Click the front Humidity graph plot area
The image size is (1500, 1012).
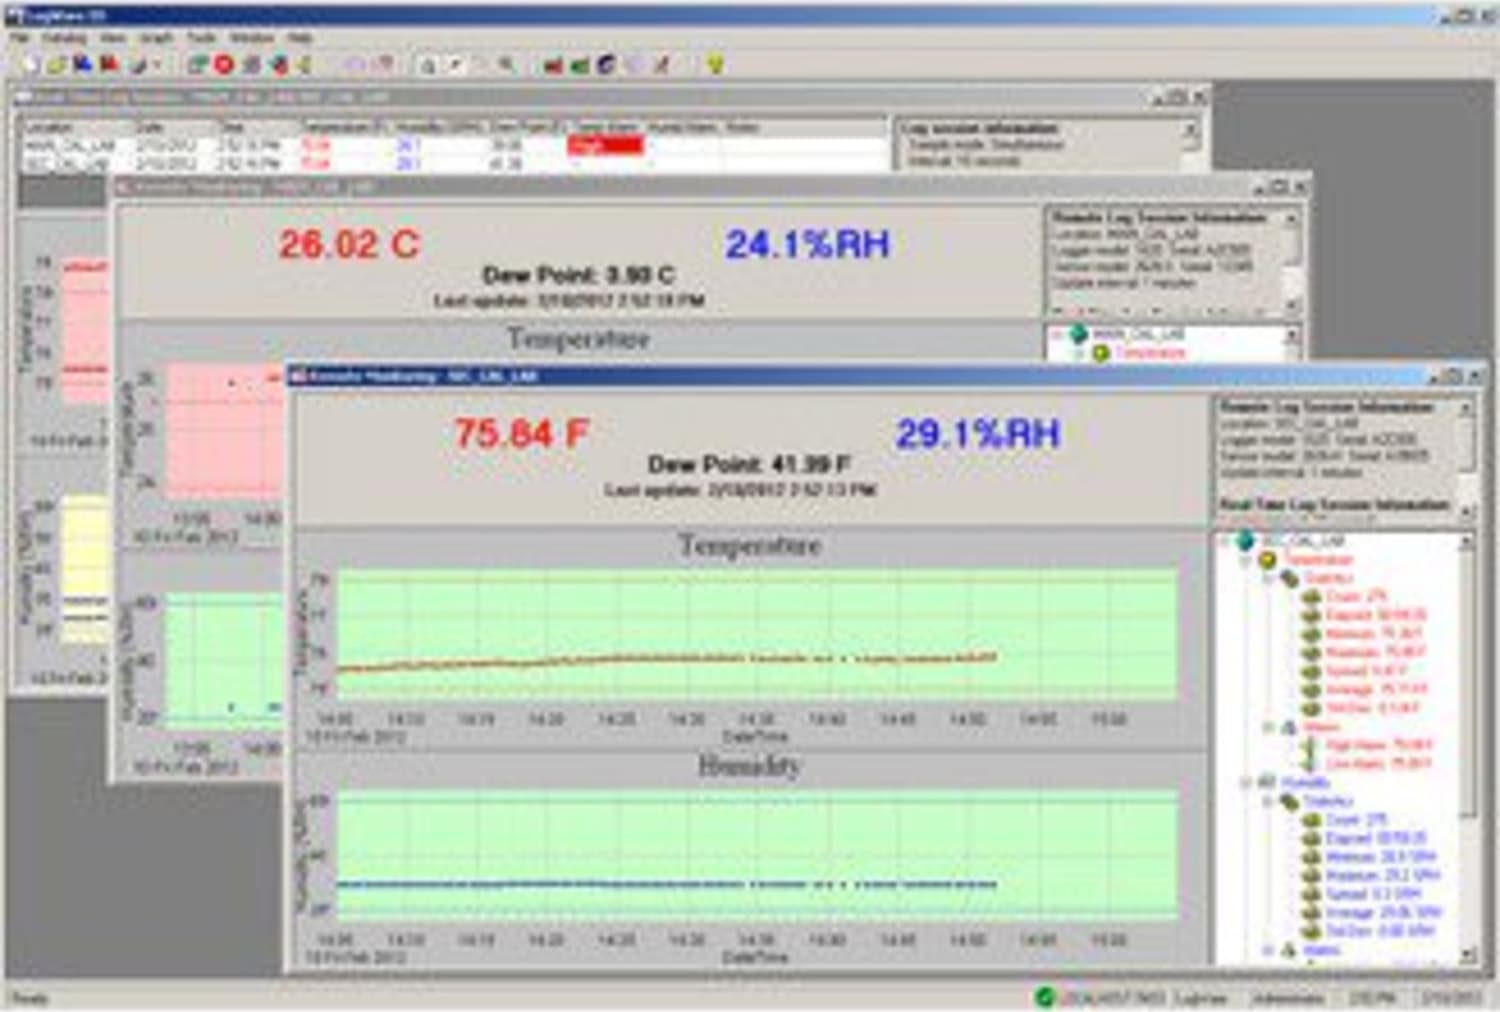[757, 855]
